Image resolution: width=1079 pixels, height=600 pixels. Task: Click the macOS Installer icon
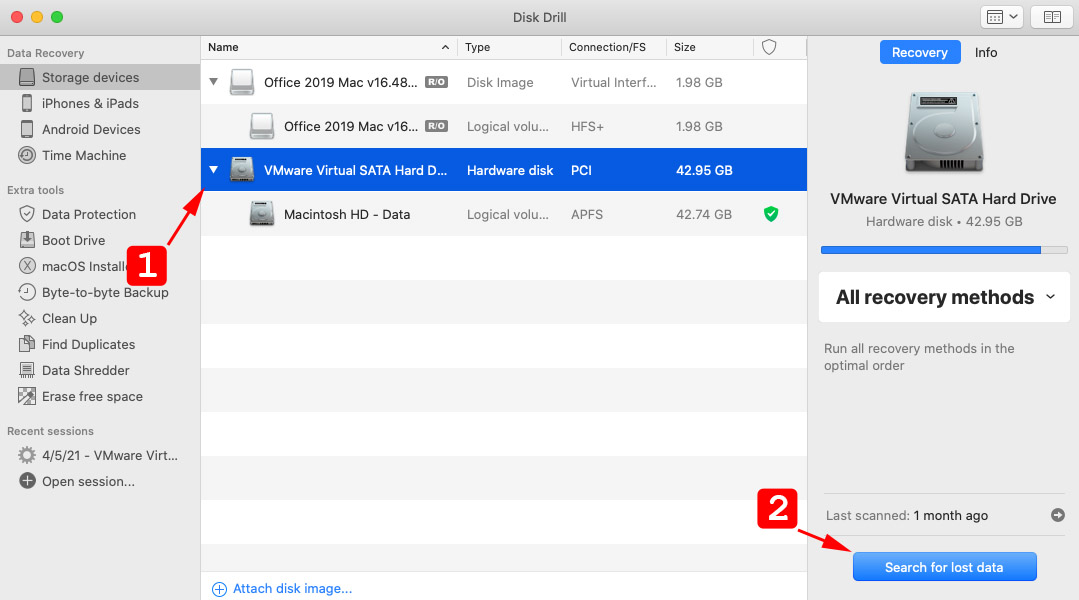pos(27,266)
